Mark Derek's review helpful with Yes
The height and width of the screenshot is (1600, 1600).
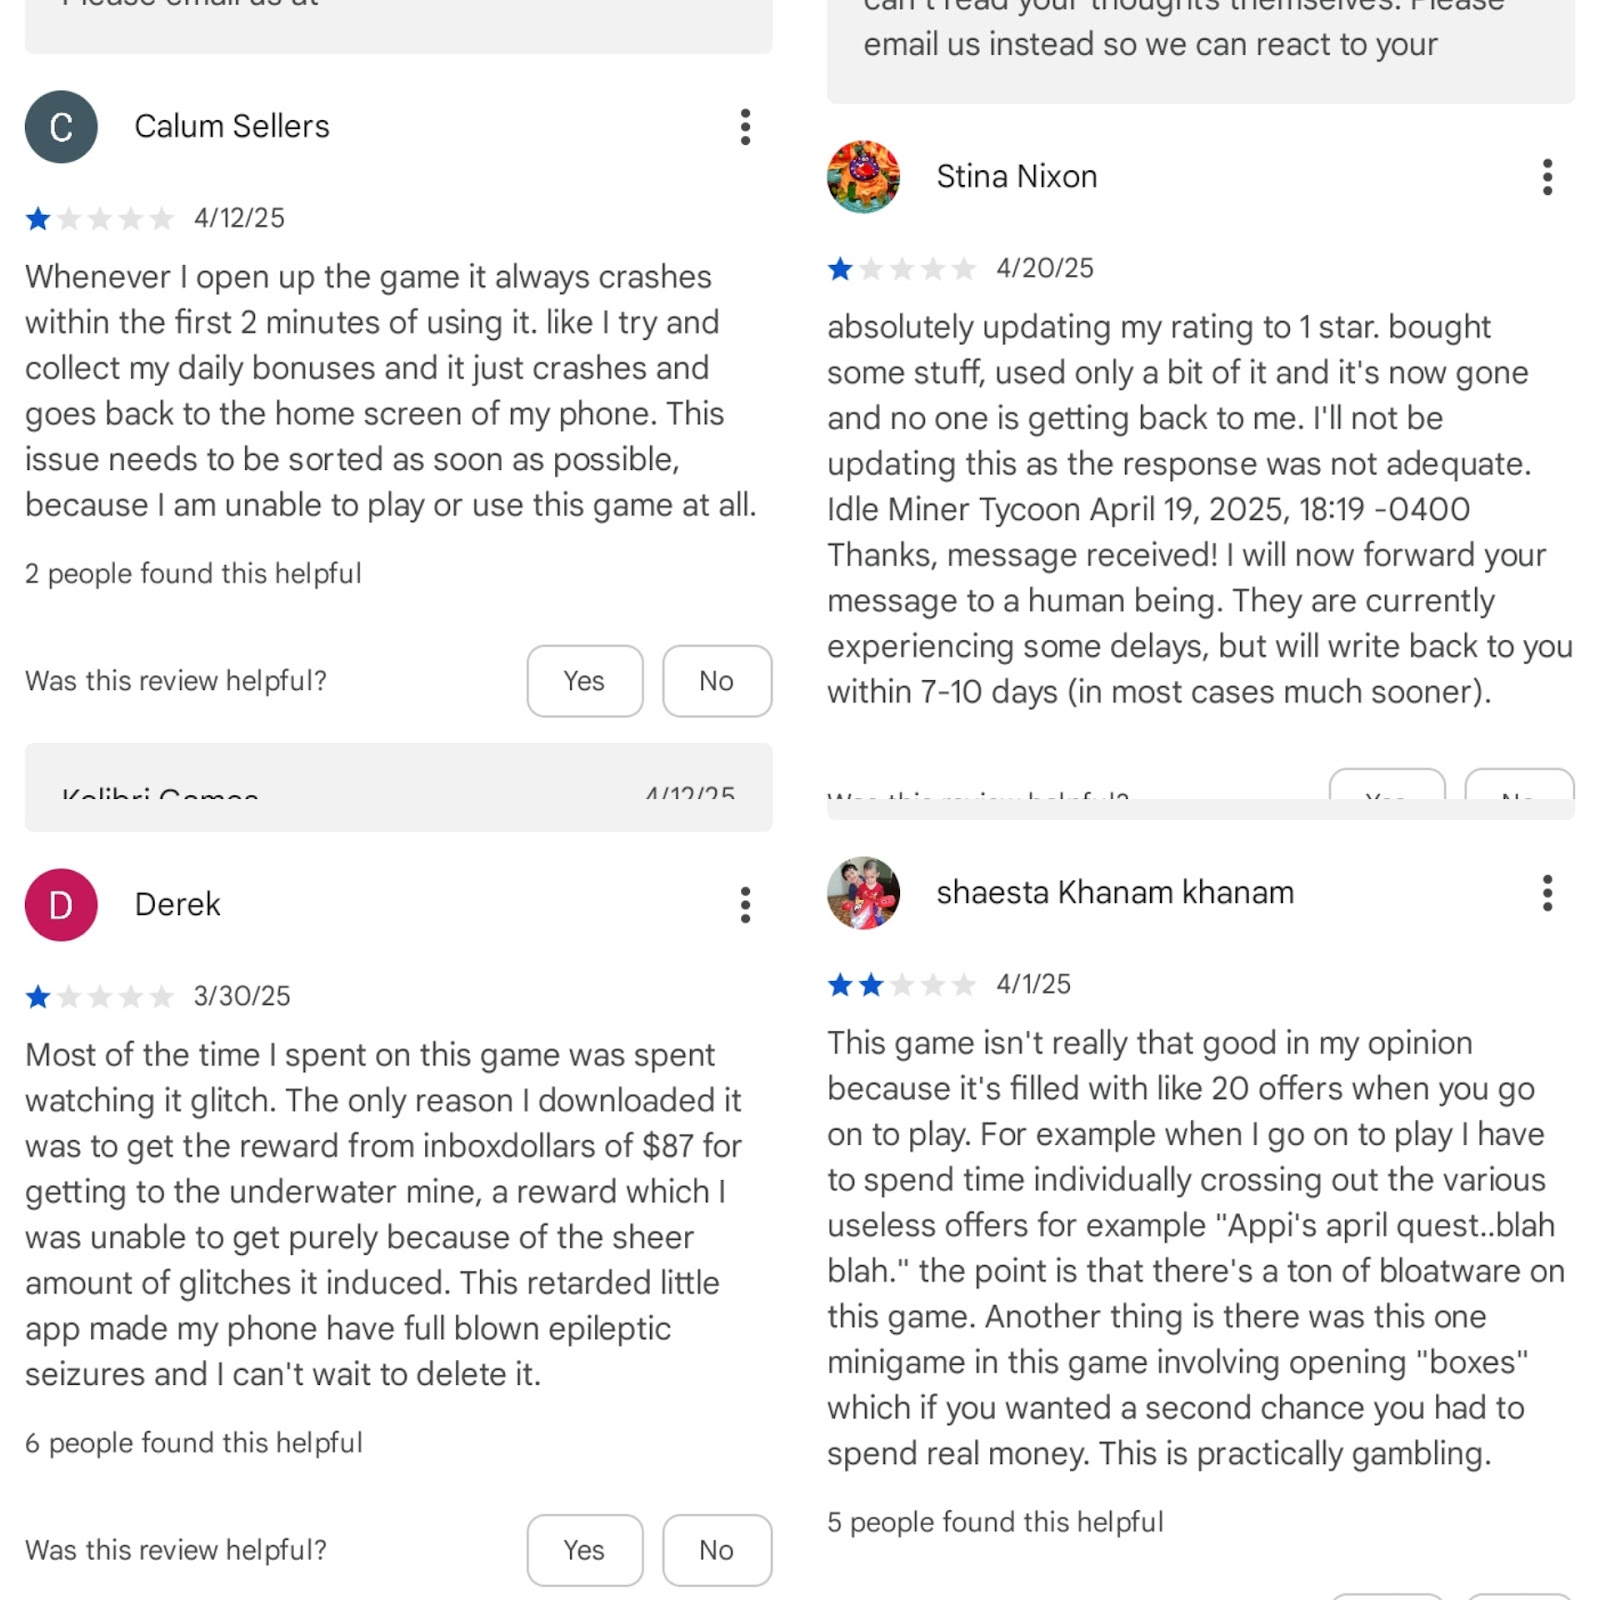585,1550
